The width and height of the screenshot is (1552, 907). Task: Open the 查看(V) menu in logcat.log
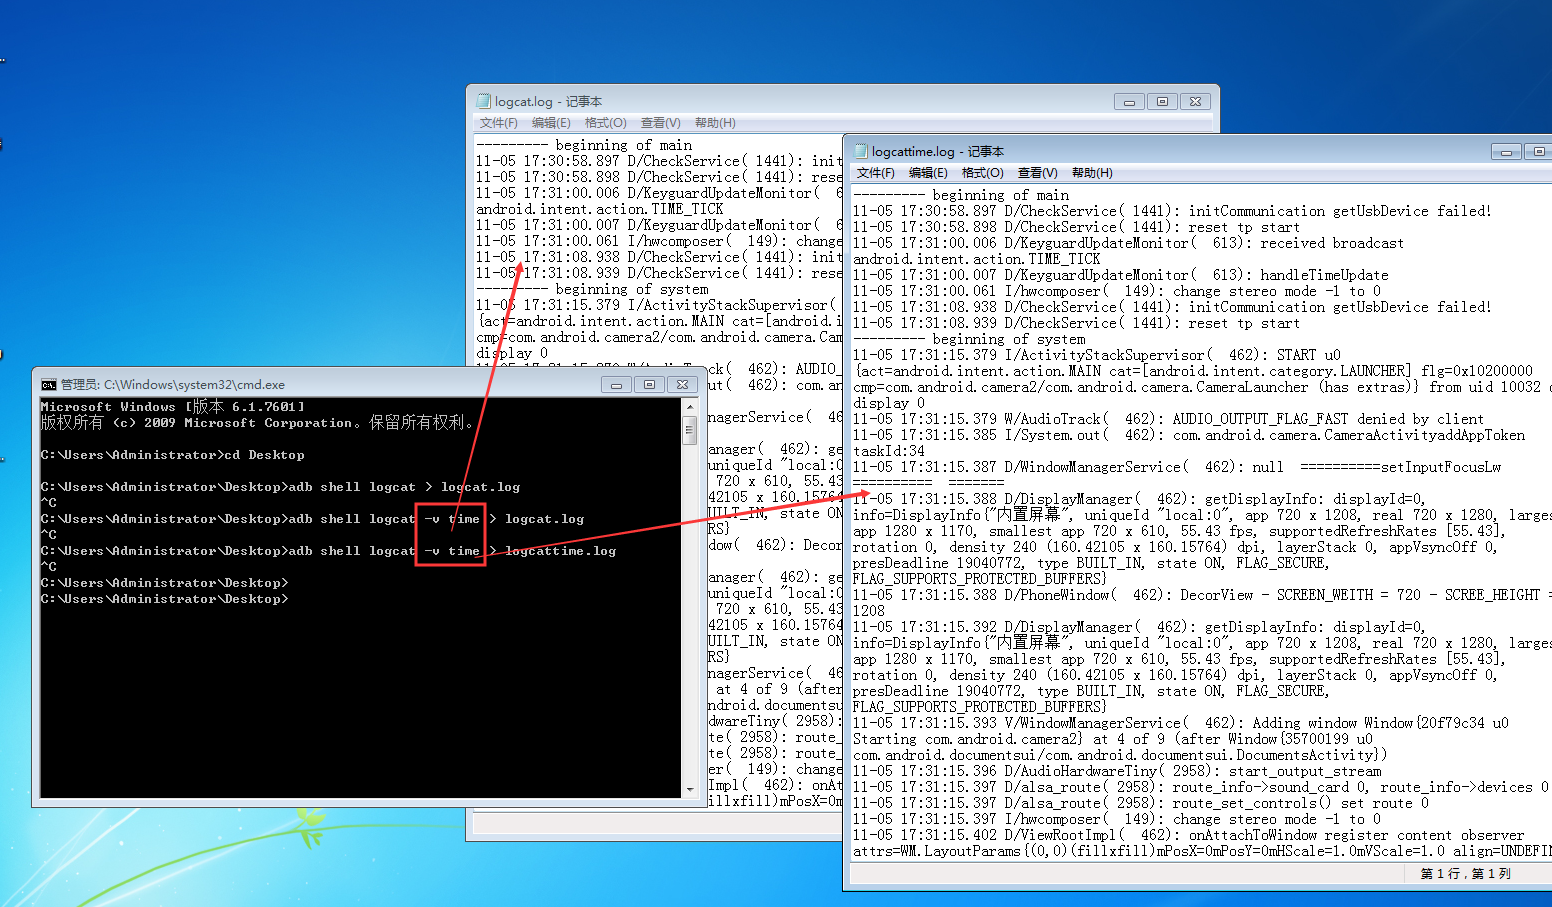(x=660, y=122)
